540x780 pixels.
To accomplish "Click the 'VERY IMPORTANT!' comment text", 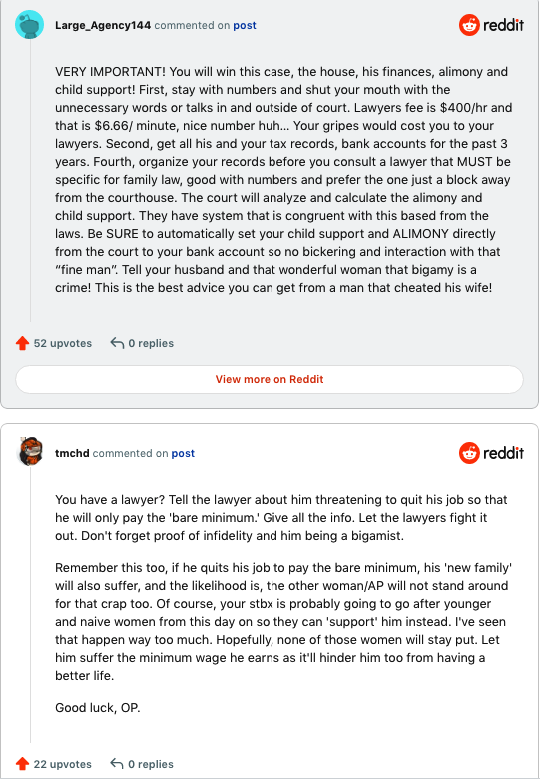I will click(283, 180).
